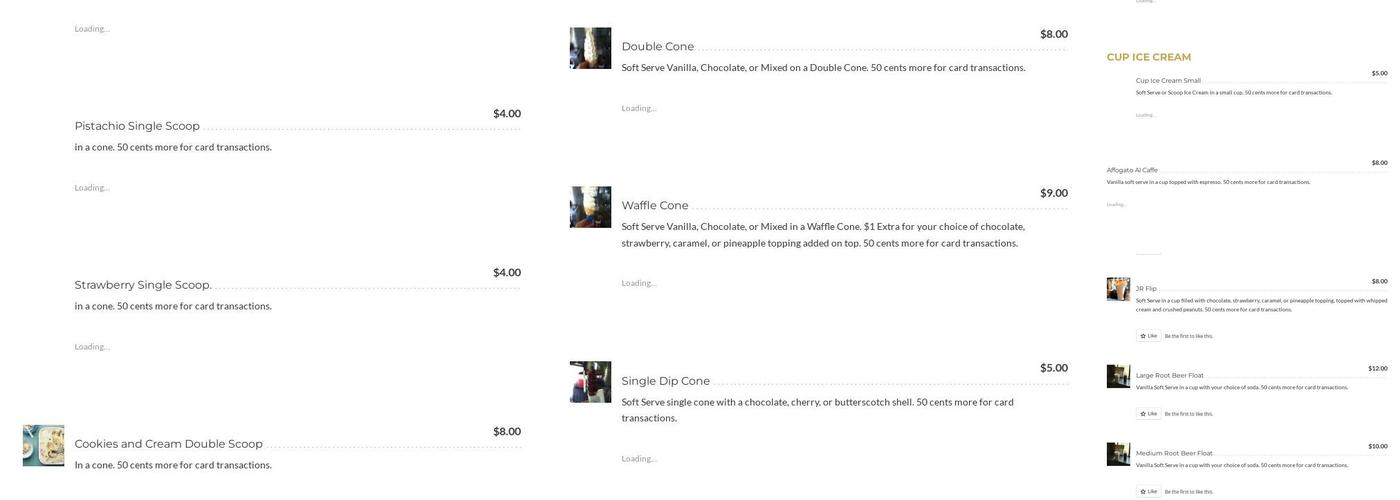Click the Large Root Beer Float title

point(1169,376)
